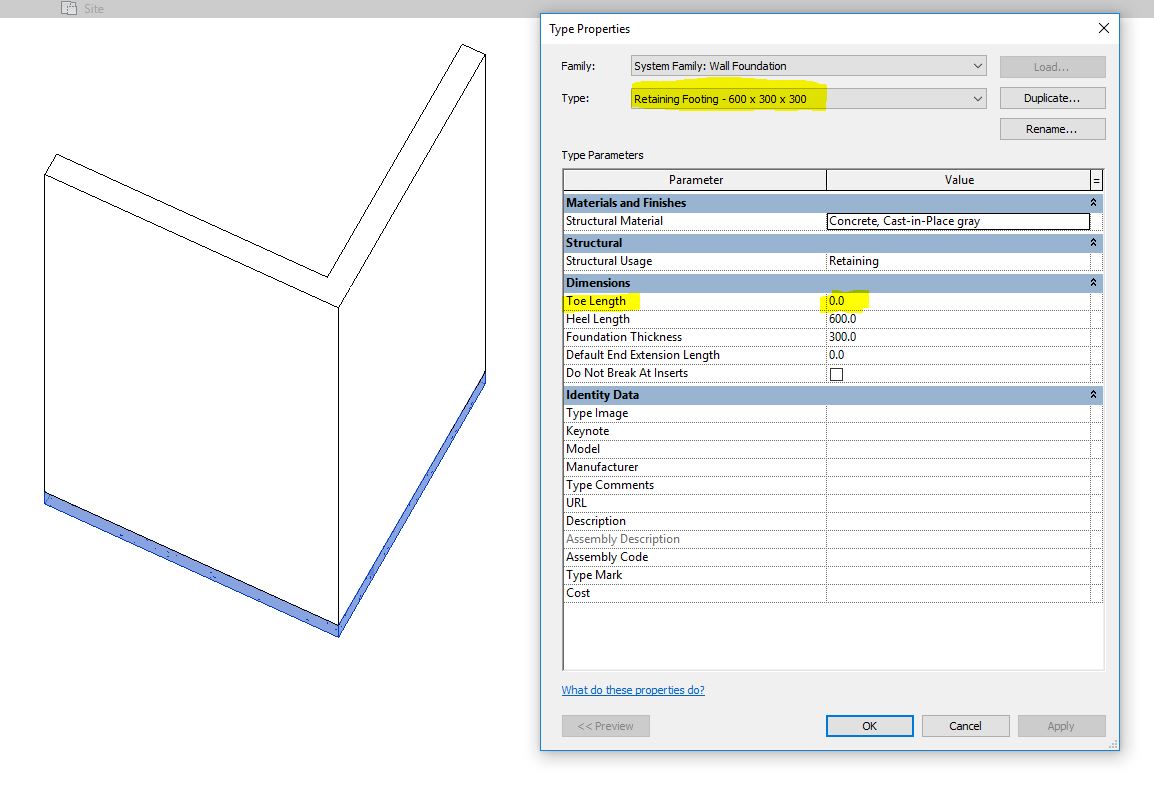The width and height of the screenshot is (1154, 800).
Task: Collapse the Dimensions parameter section
Action: click(1092, 283)
